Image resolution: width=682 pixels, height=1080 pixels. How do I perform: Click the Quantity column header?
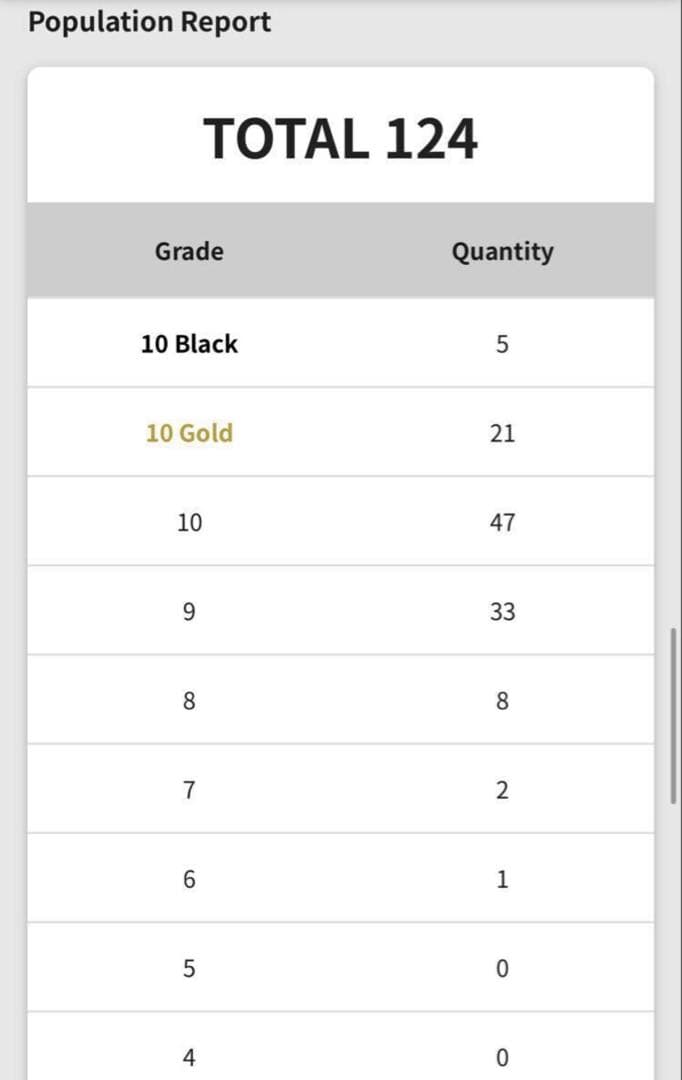tap(502, 251)
